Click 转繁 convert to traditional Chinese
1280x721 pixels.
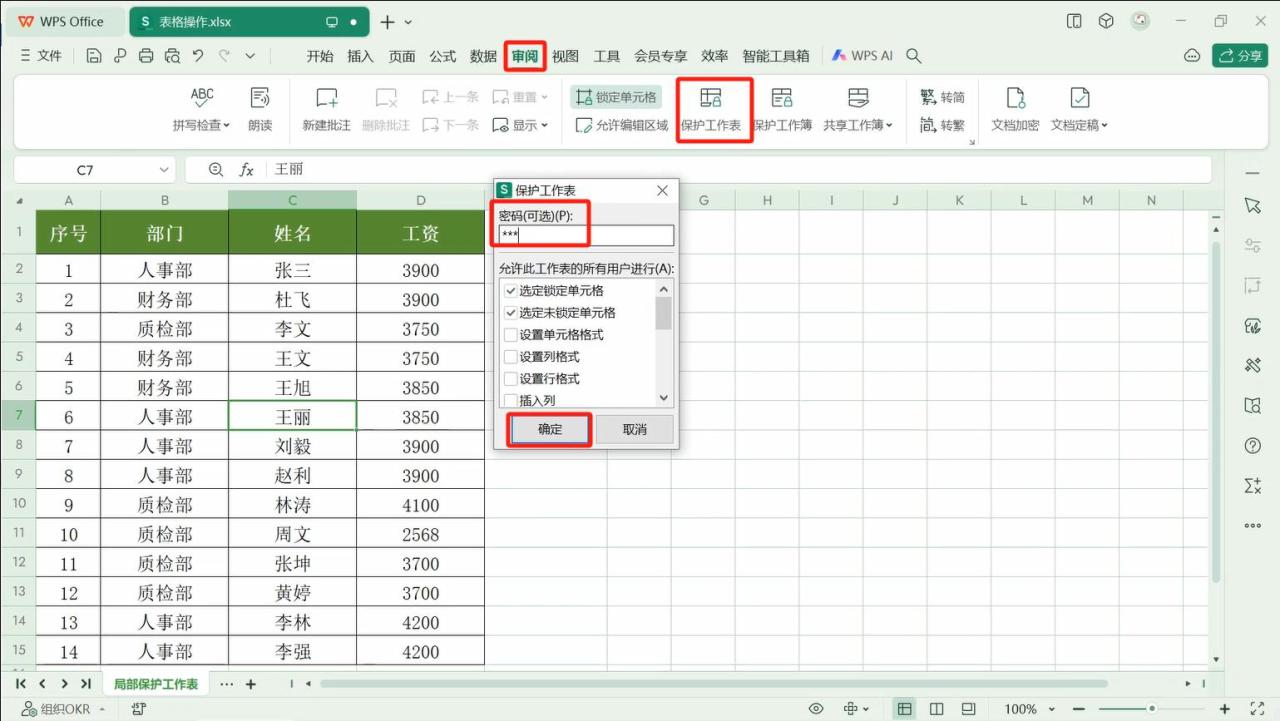[x=942, y=125]
